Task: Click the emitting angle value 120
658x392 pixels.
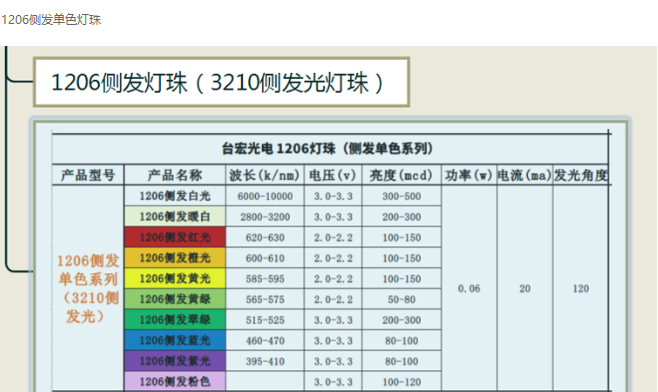Action: (x=581, y=289)
